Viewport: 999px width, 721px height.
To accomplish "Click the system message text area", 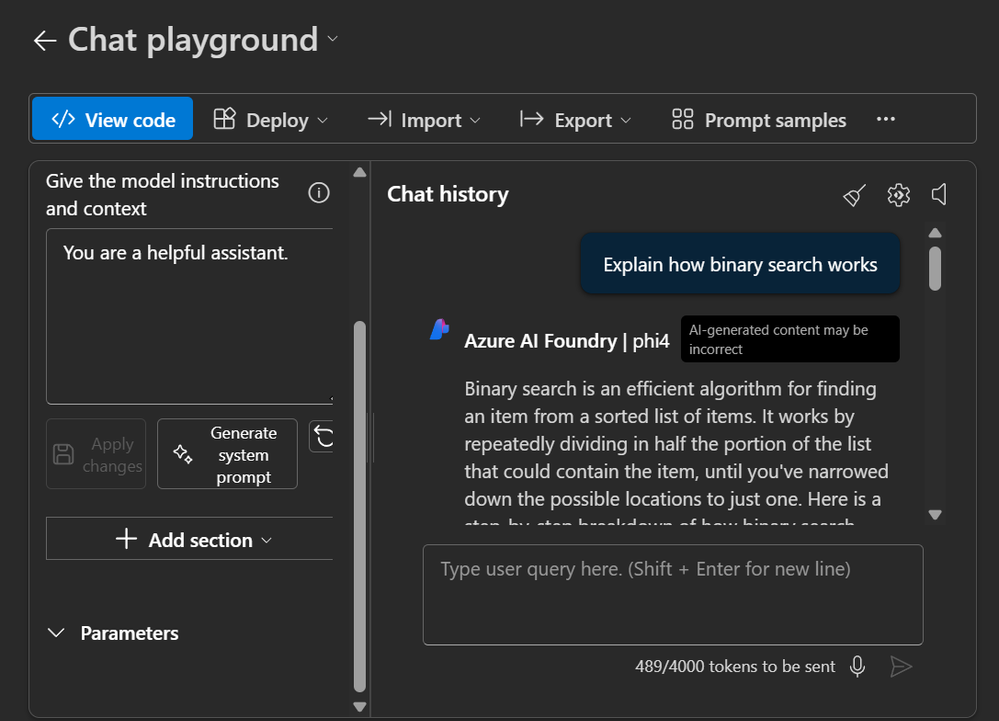I will [x=188, y=315].
